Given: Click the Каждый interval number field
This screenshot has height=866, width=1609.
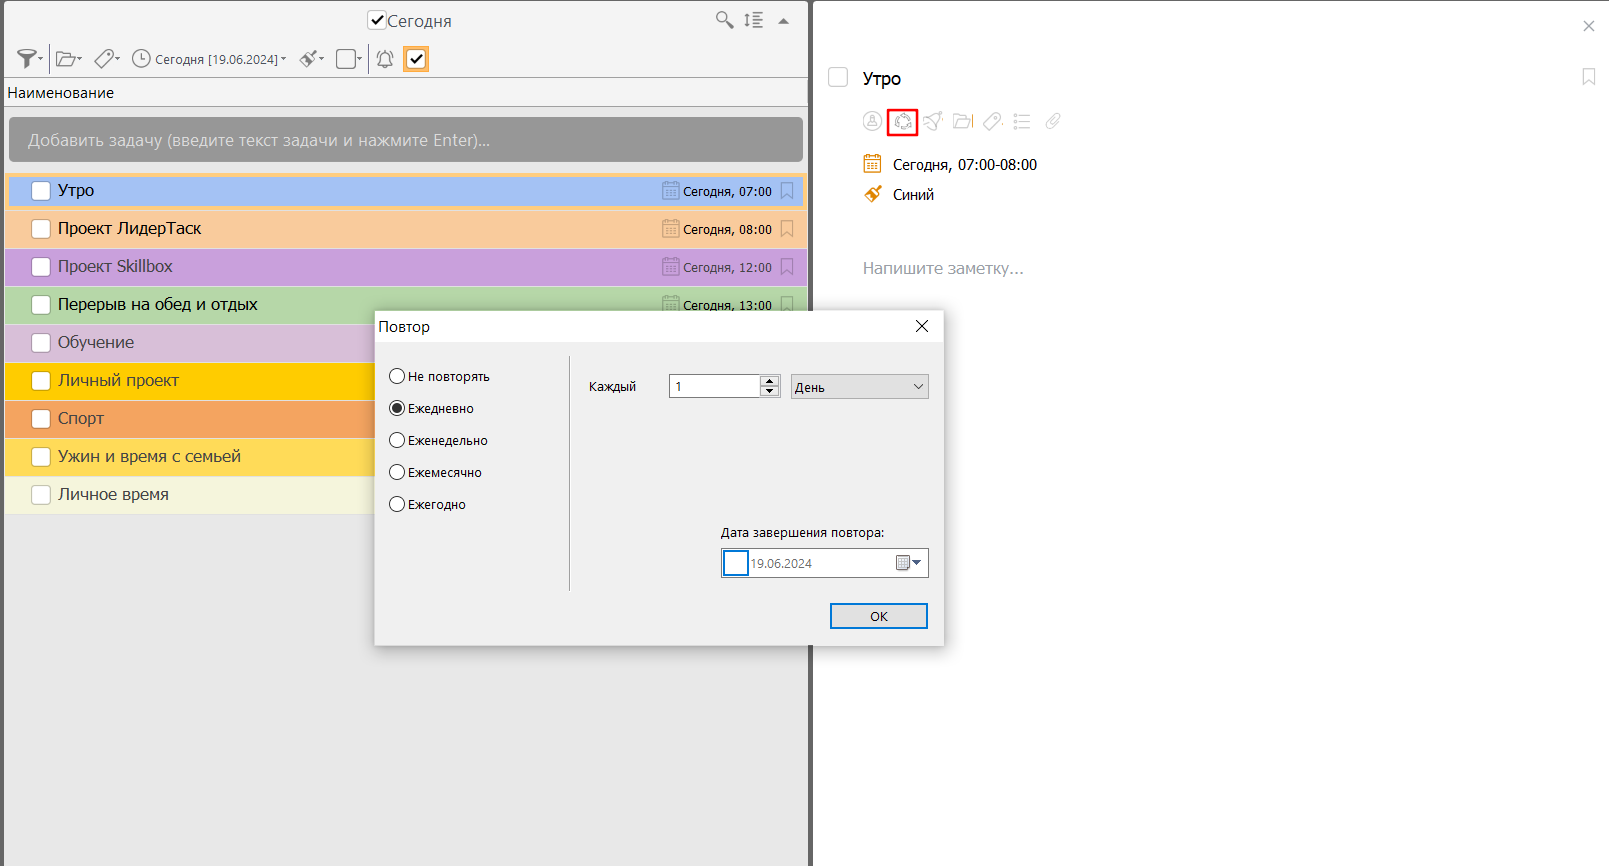Looking at the screenshot, I should tap(715, 386).
